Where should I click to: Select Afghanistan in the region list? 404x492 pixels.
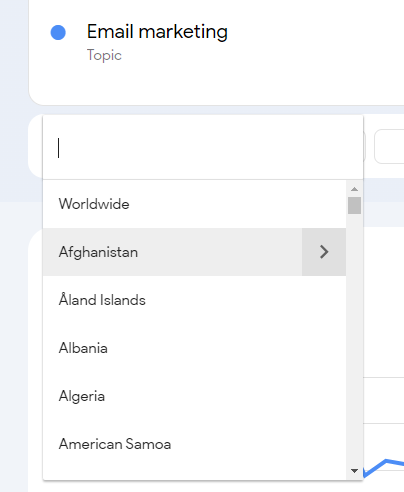pyautogui.click(x=172, y=252)
